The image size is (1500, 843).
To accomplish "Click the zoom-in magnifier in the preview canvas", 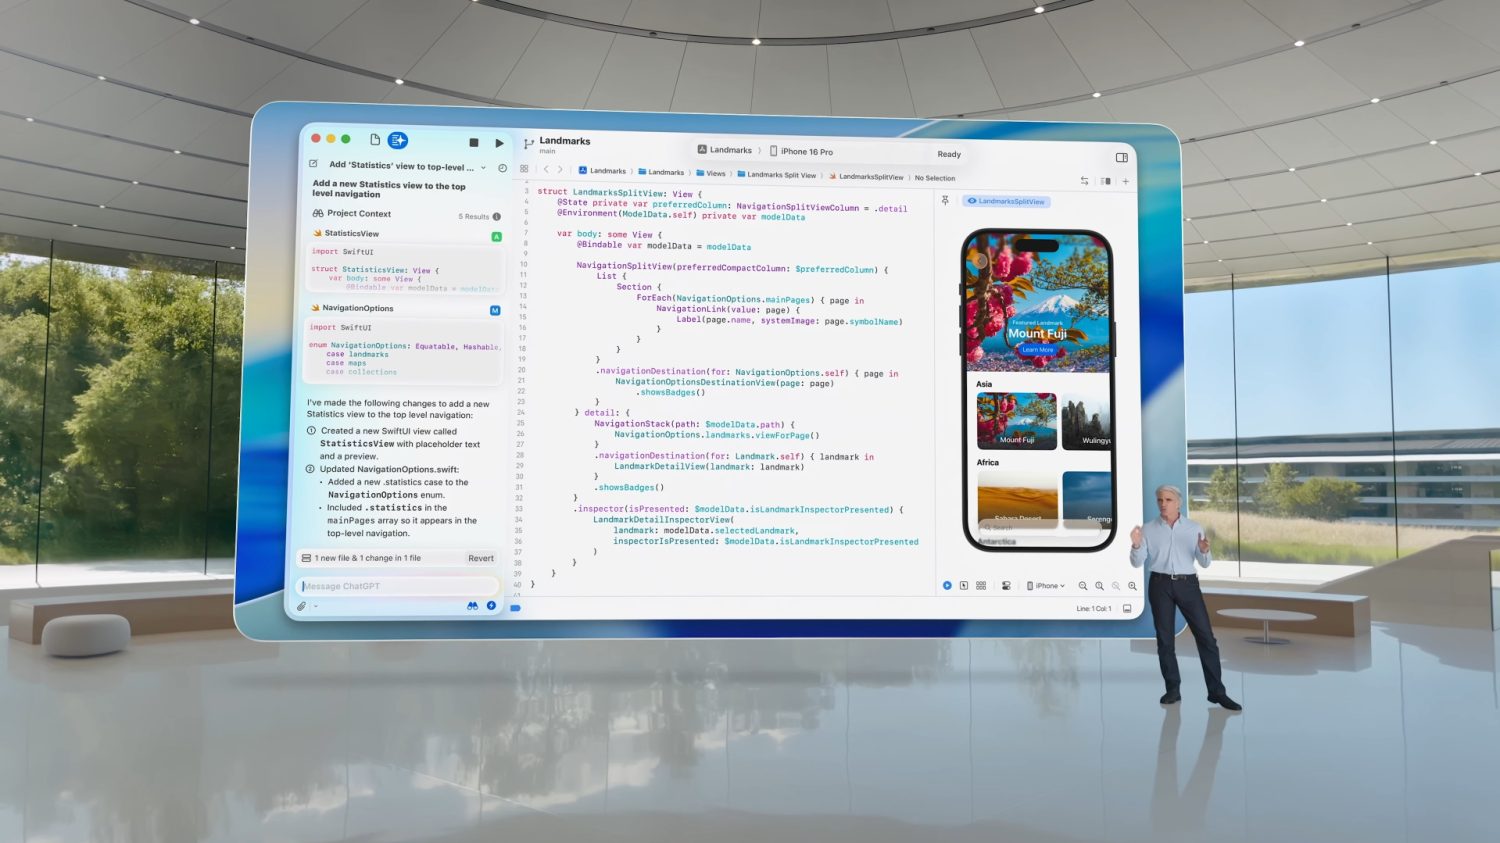I will point(1100,585).
